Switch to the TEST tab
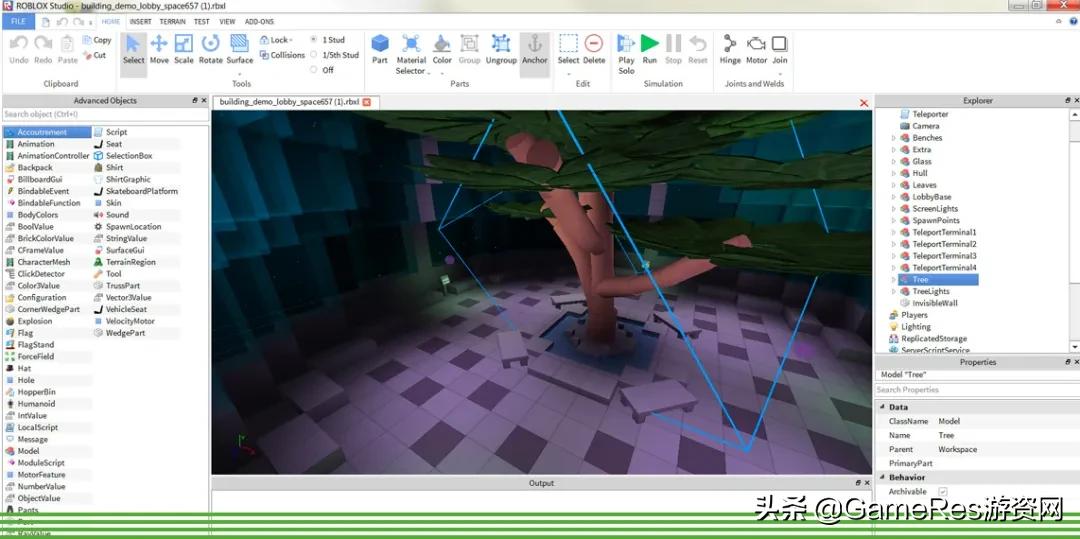Viewport: 1080px width, 539px height. coord(202,21)
